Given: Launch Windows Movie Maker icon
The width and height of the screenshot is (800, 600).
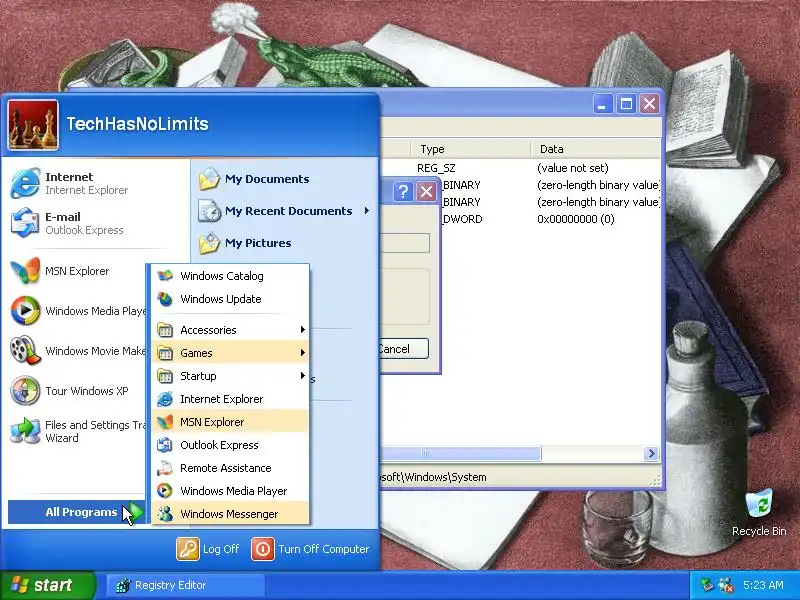Looking at the screenshot, I should pos(24,351).
